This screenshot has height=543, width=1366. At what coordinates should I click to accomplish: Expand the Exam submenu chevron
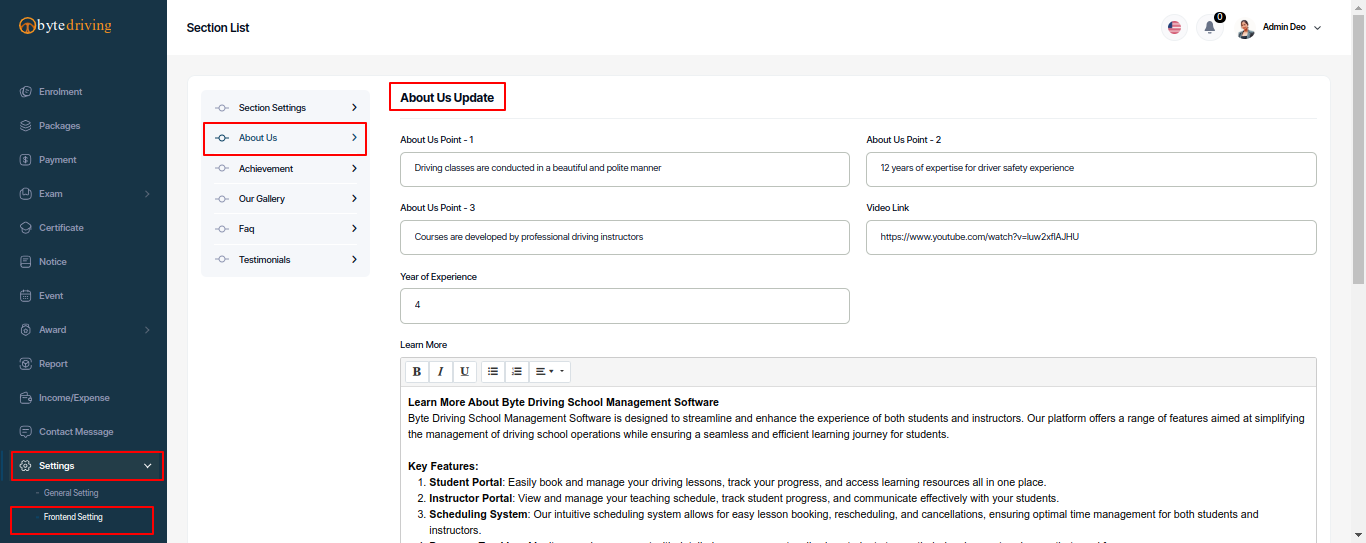(x=147, y=194)
